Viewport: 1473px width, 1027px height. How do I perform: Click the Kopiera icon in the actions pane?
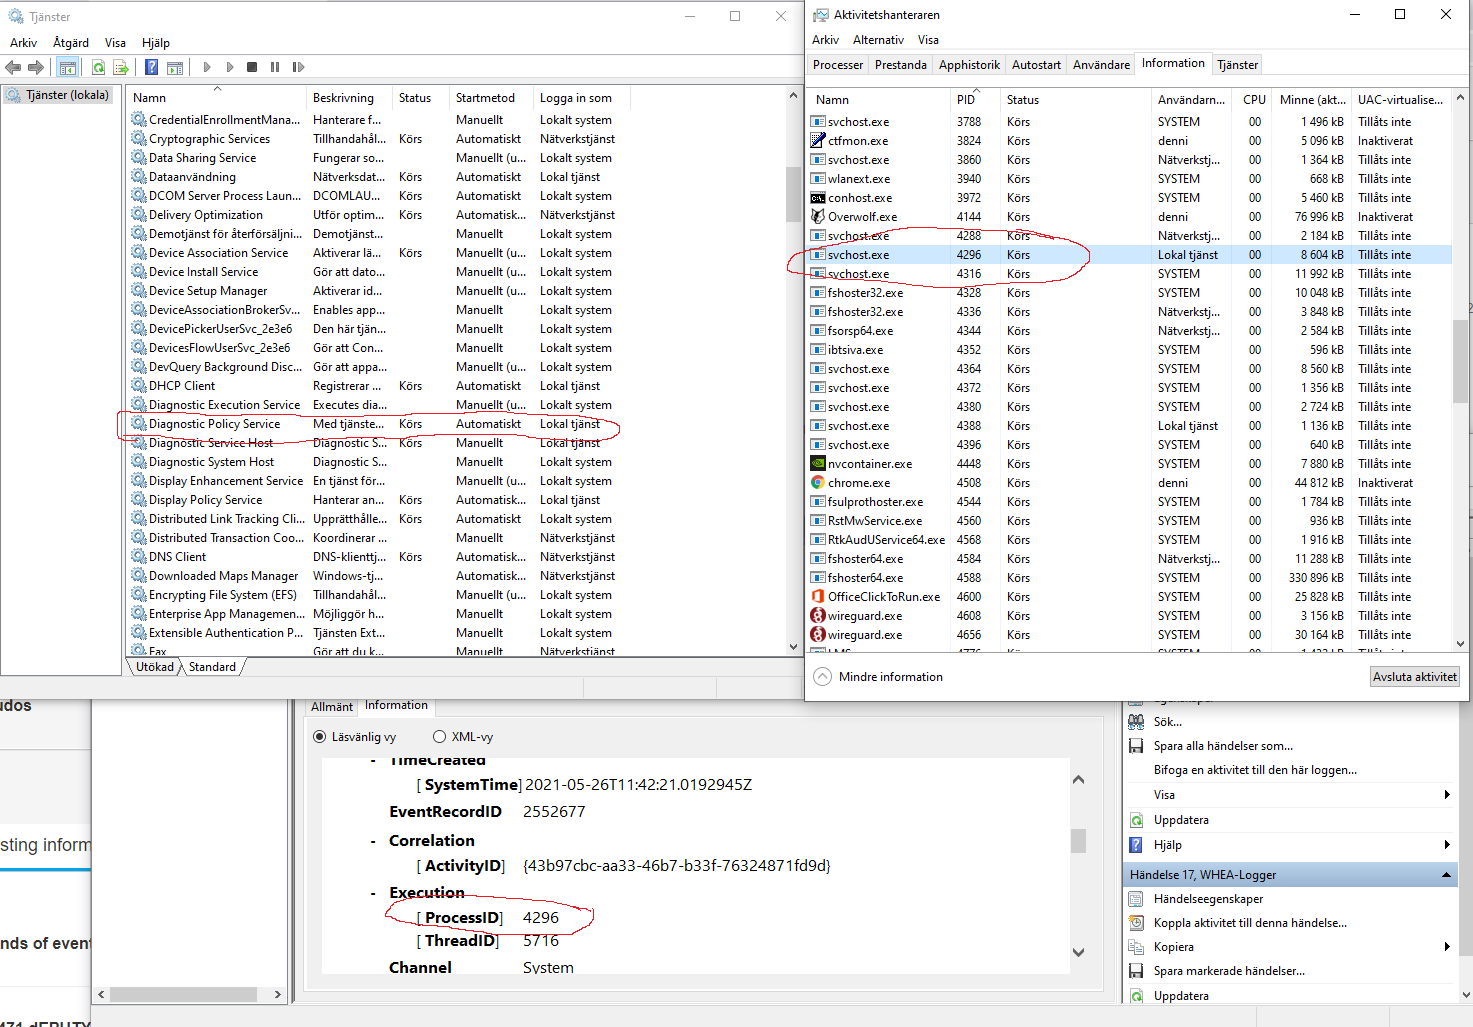point(1137,946)
